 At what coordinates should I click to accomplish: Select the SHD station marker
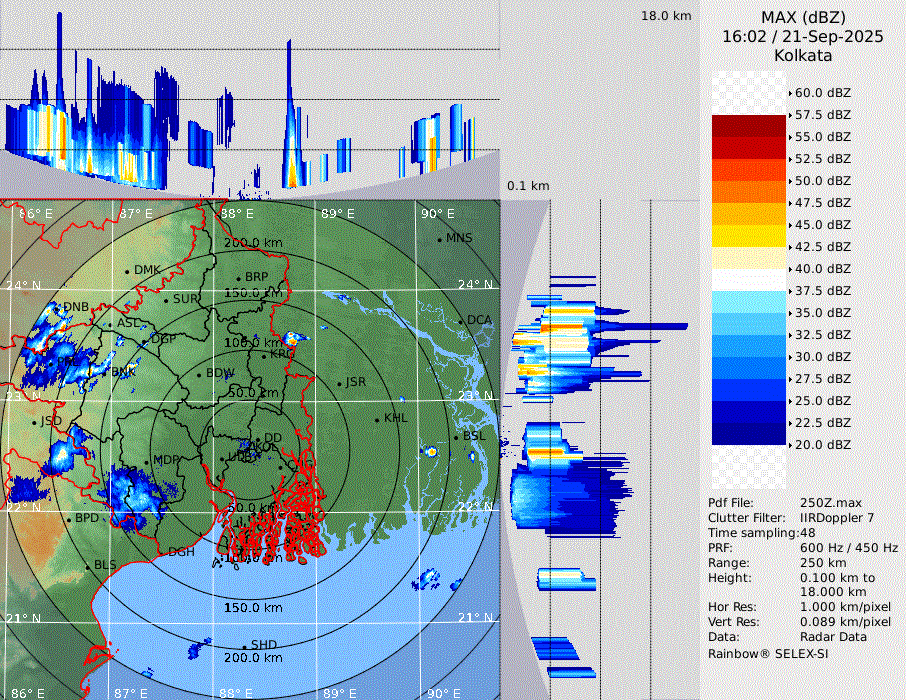(244, 645)
